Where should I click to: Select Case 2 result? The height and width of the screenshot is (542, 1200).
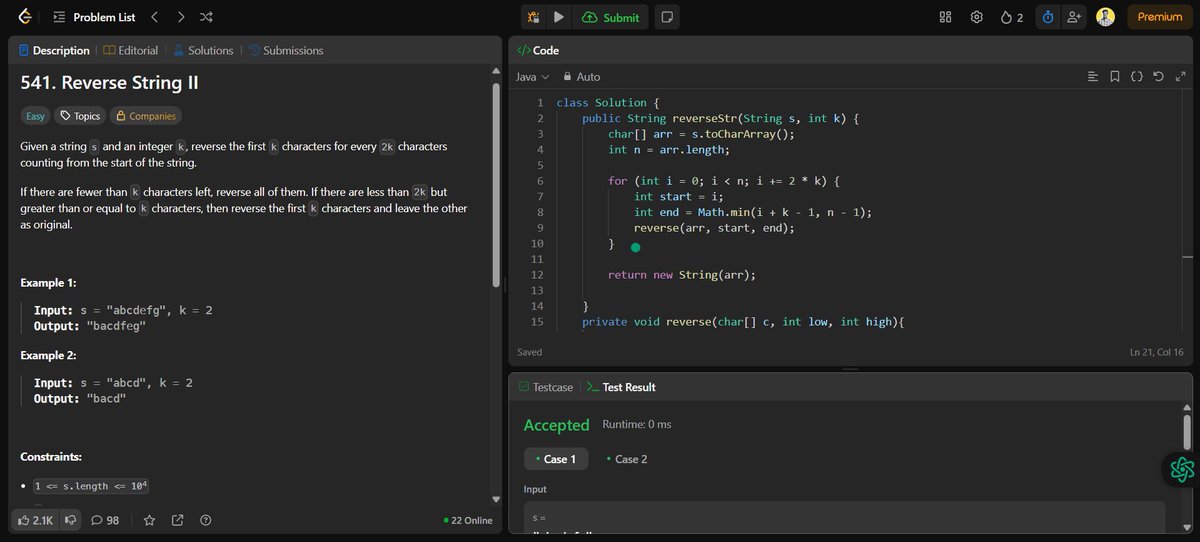(x=627, y=459)
